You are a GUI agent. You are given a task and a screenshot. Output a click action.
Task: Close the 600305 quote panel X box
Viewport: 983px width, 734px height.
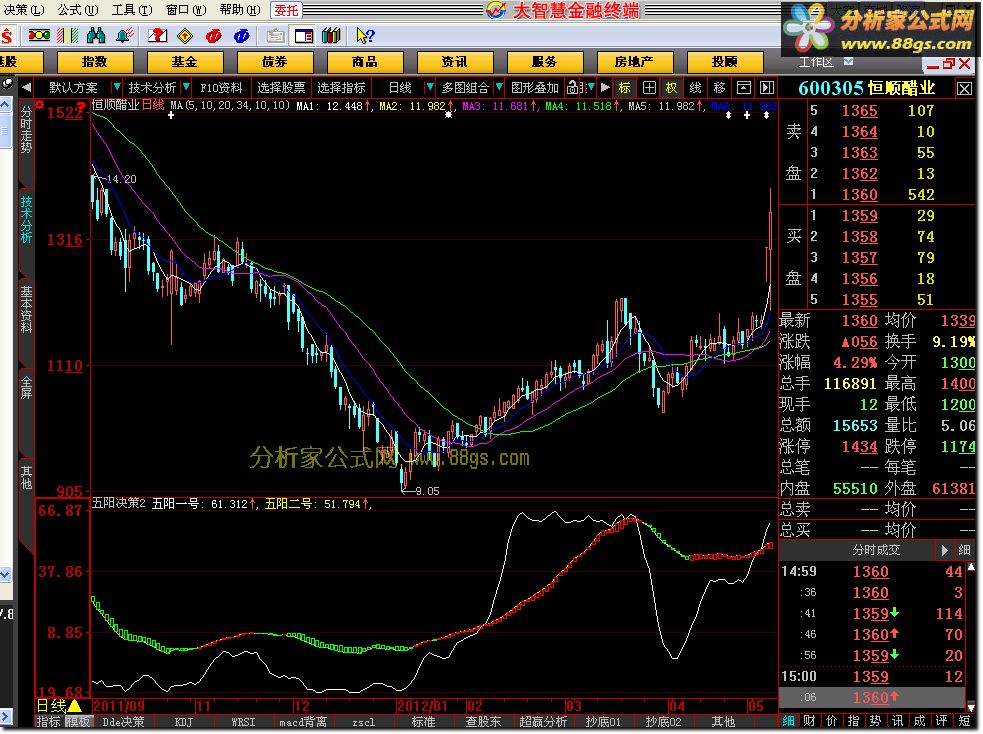tap(964, 88)
